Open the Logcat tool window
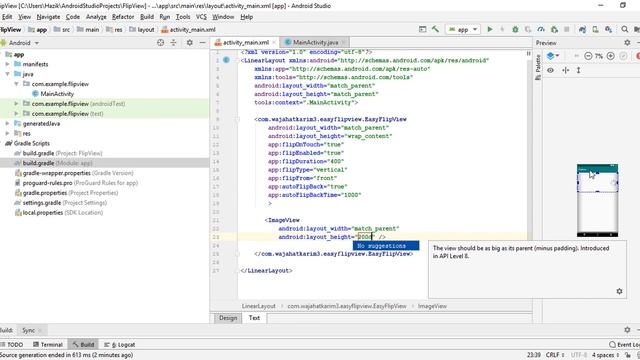The width and height of the screenshot is (640, 360). (120, 344)
